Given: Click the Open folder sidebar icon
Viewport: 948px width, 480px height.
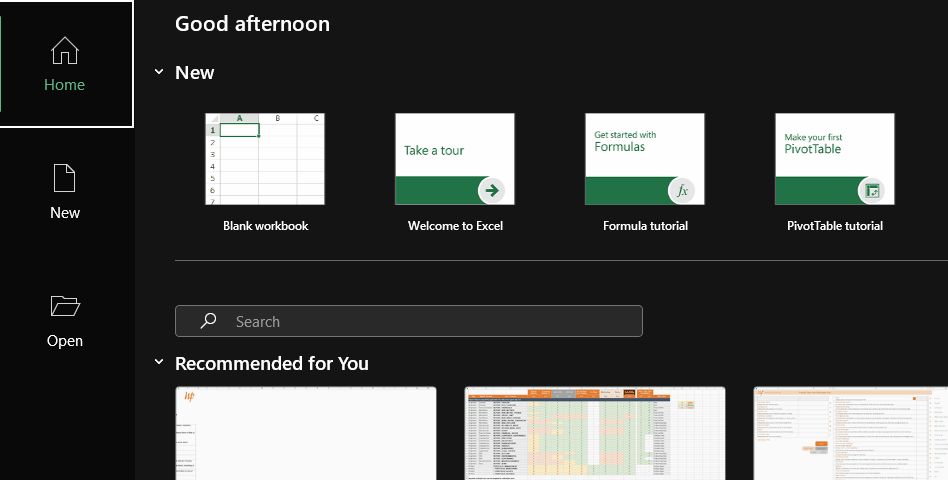Looking at the screenshot, I should tap(65, 306).
